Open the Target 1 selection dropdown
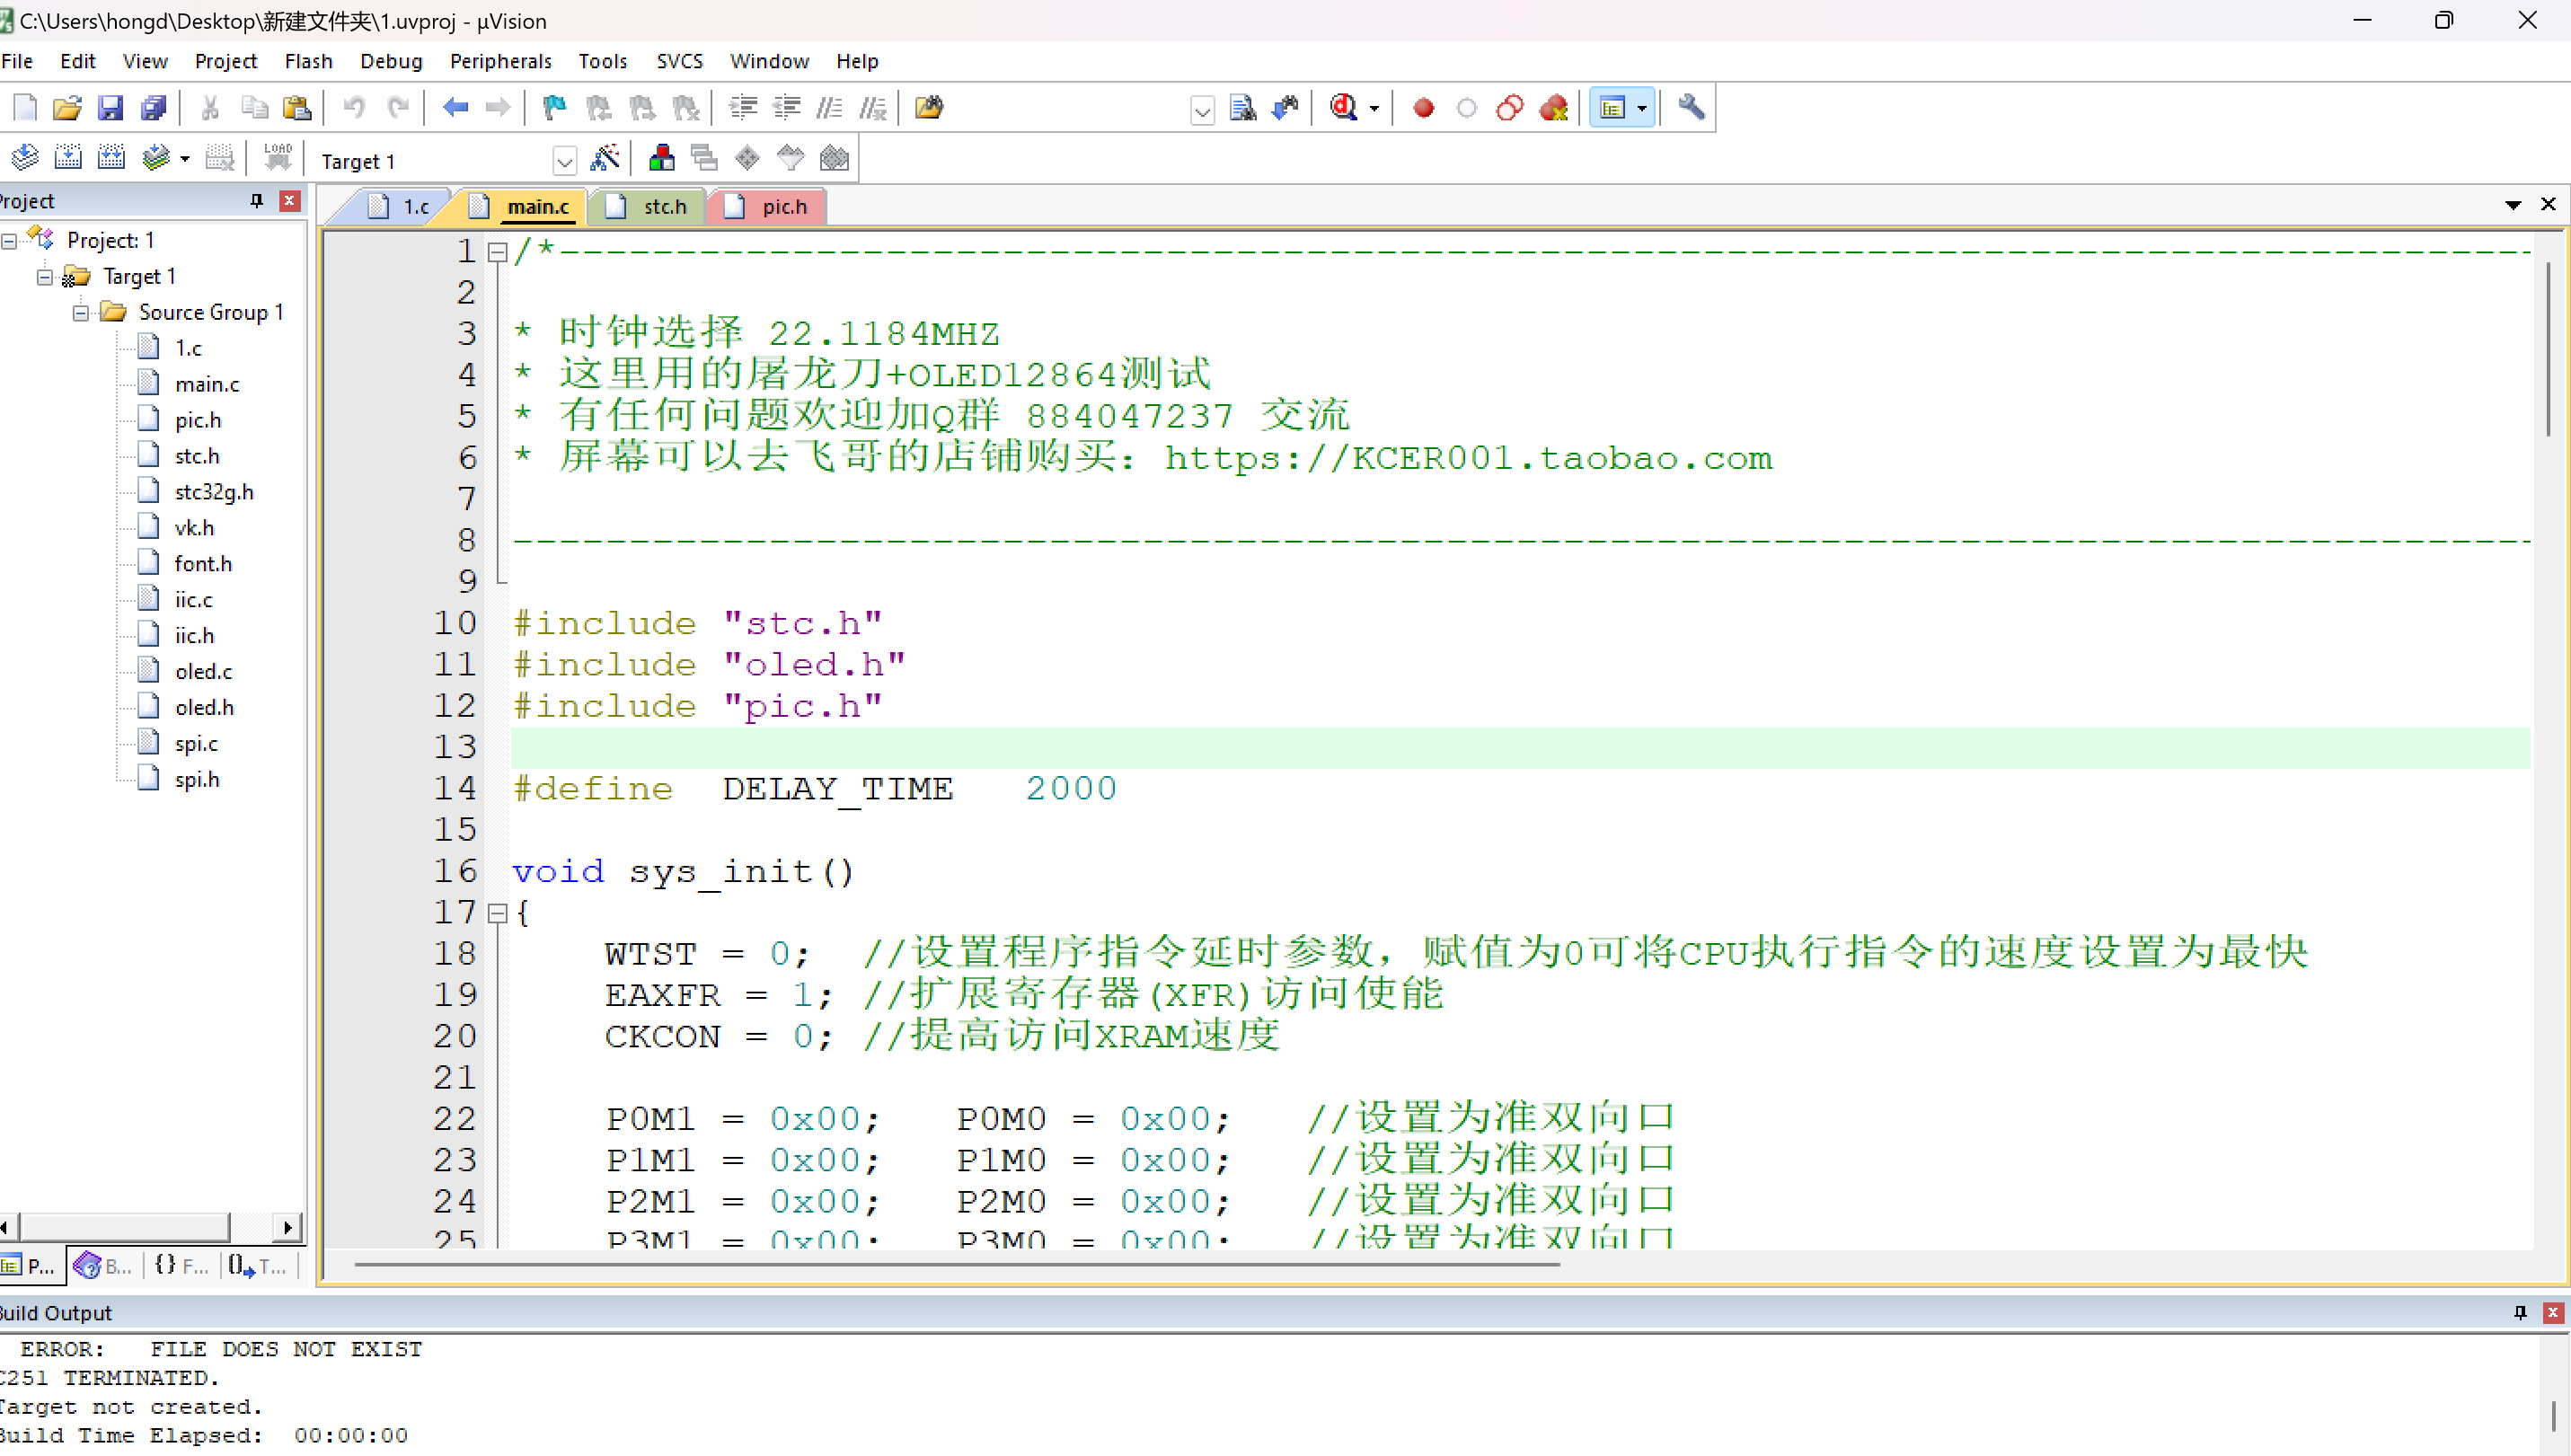2571x1456 pixels. [564, 161]
